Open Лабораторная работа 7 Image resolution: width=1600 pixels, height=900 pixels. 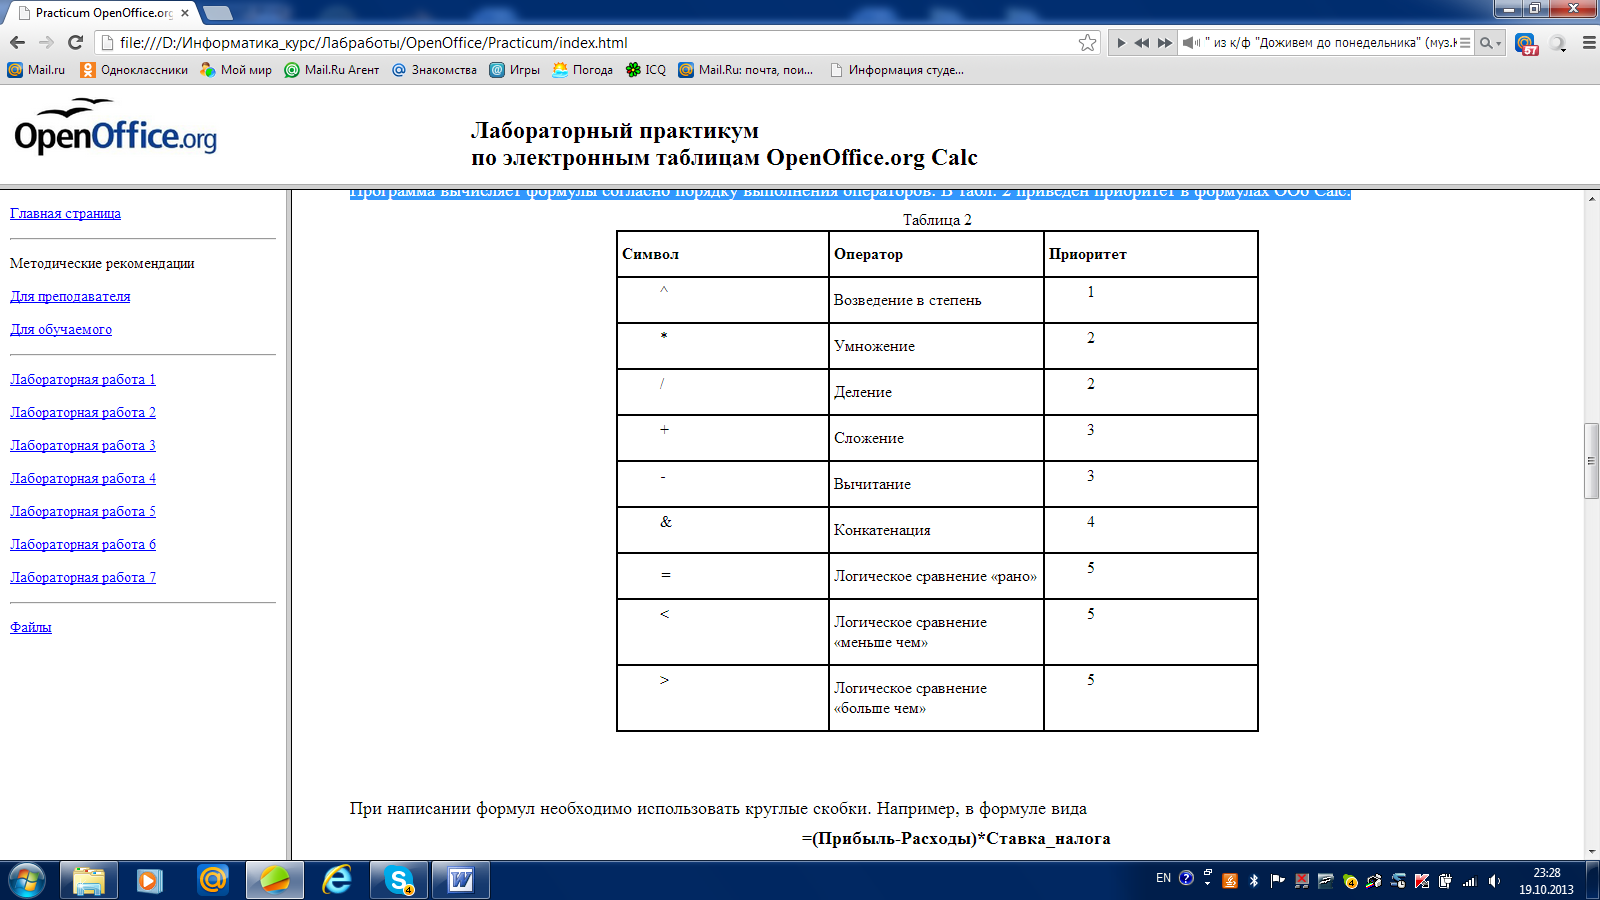tap(83, 577)
